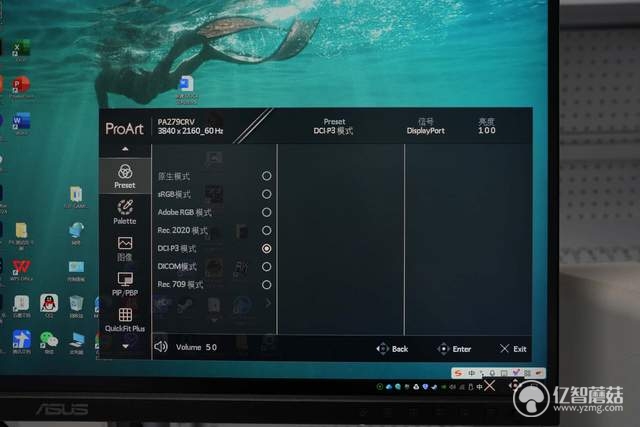Select the sRGB mode radio button
This screenshot has width=640, height=427.
[267, 194]
